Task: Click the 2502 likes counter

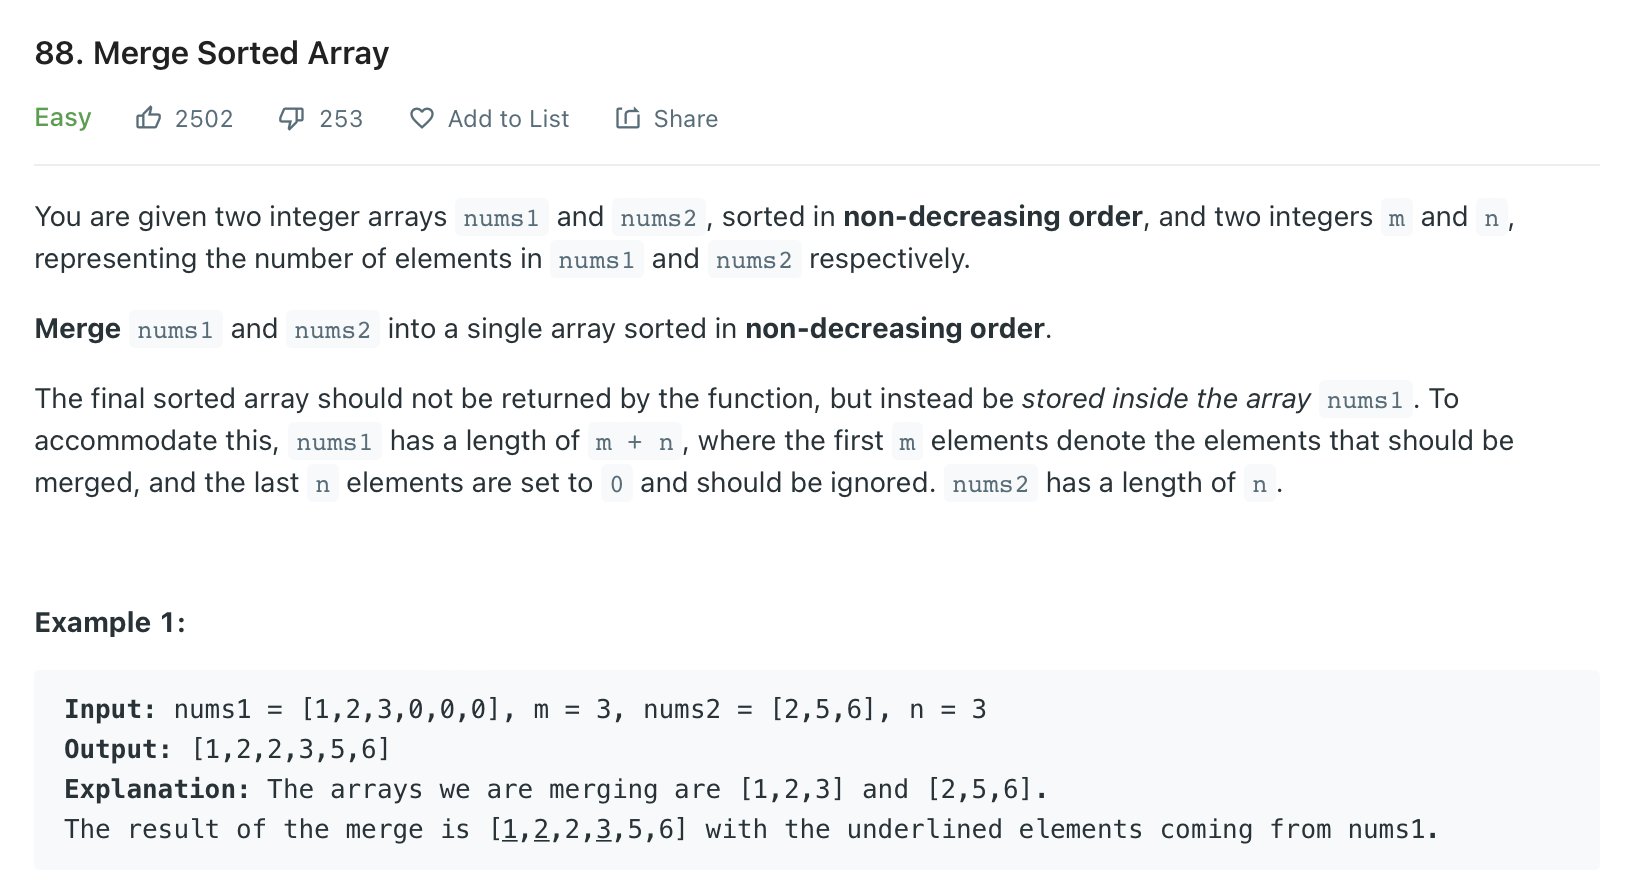Action: pos(204,117)
